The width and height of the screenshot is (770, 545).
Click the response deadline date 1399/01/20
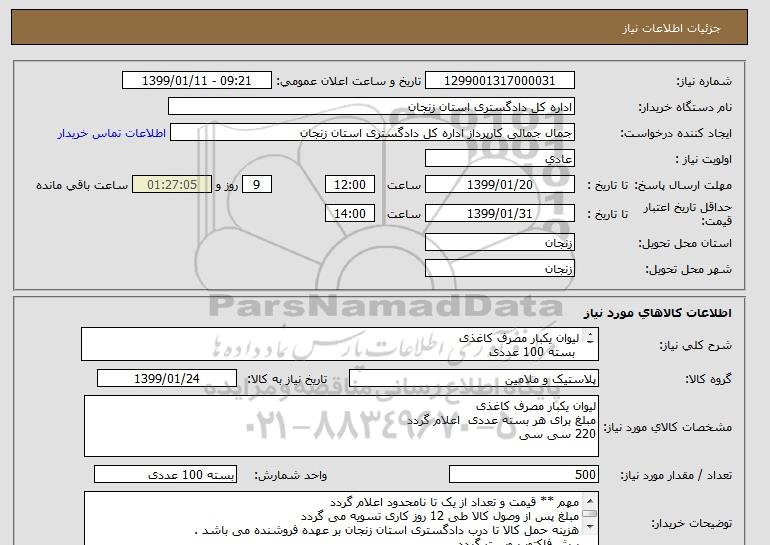coord(499,185)
